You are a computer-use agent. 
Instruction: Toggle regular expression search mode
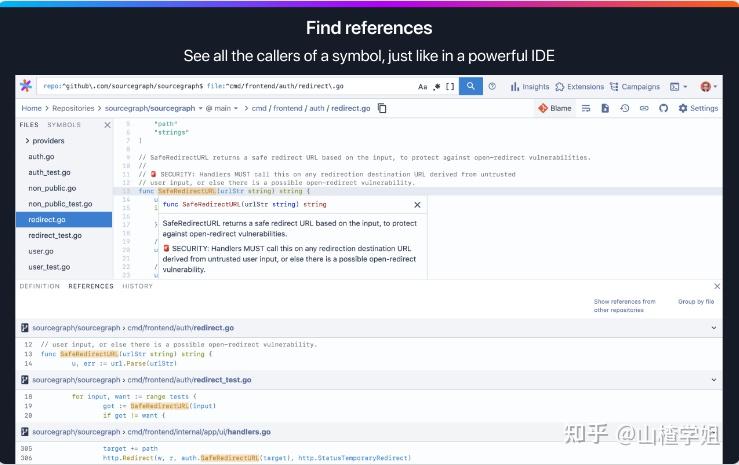pos(437,87)
